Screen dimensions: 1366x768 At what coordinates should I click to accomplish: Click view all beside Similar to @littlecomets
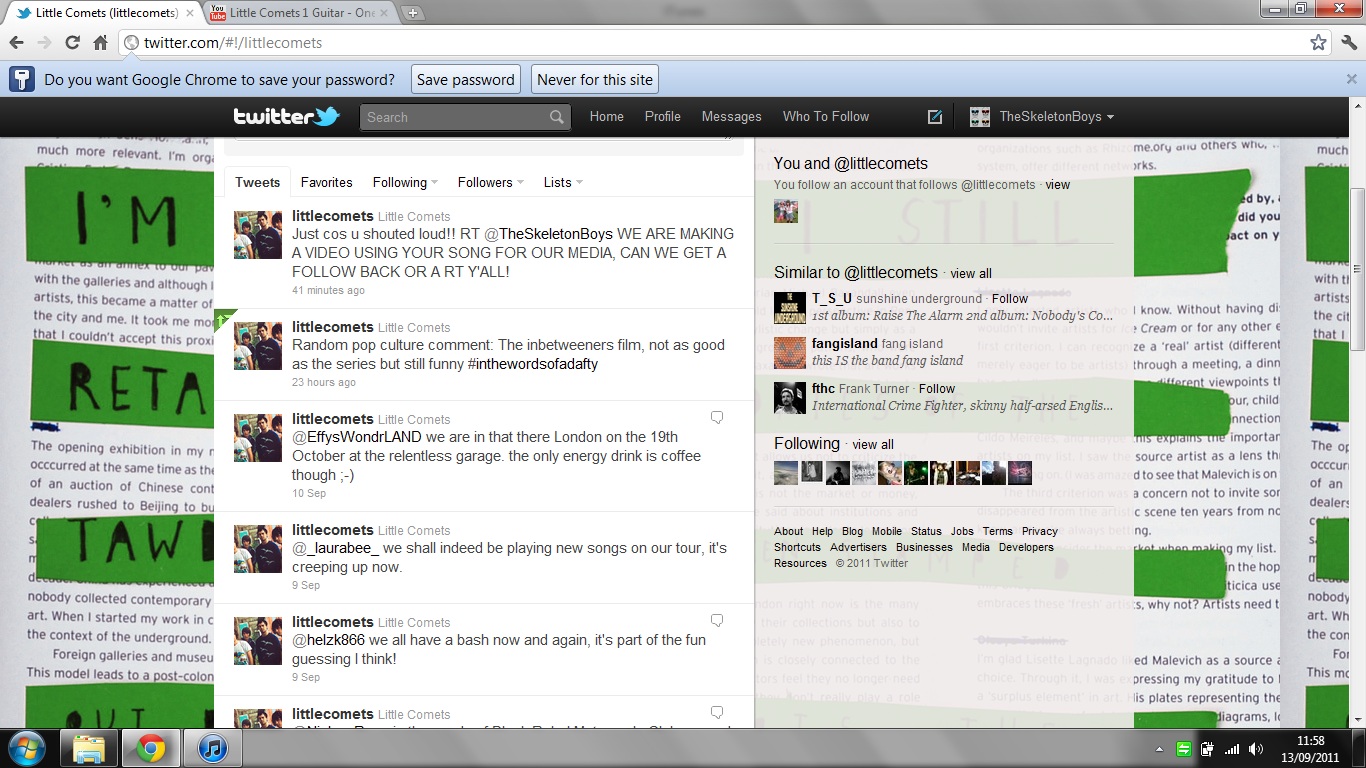(971, 273)
